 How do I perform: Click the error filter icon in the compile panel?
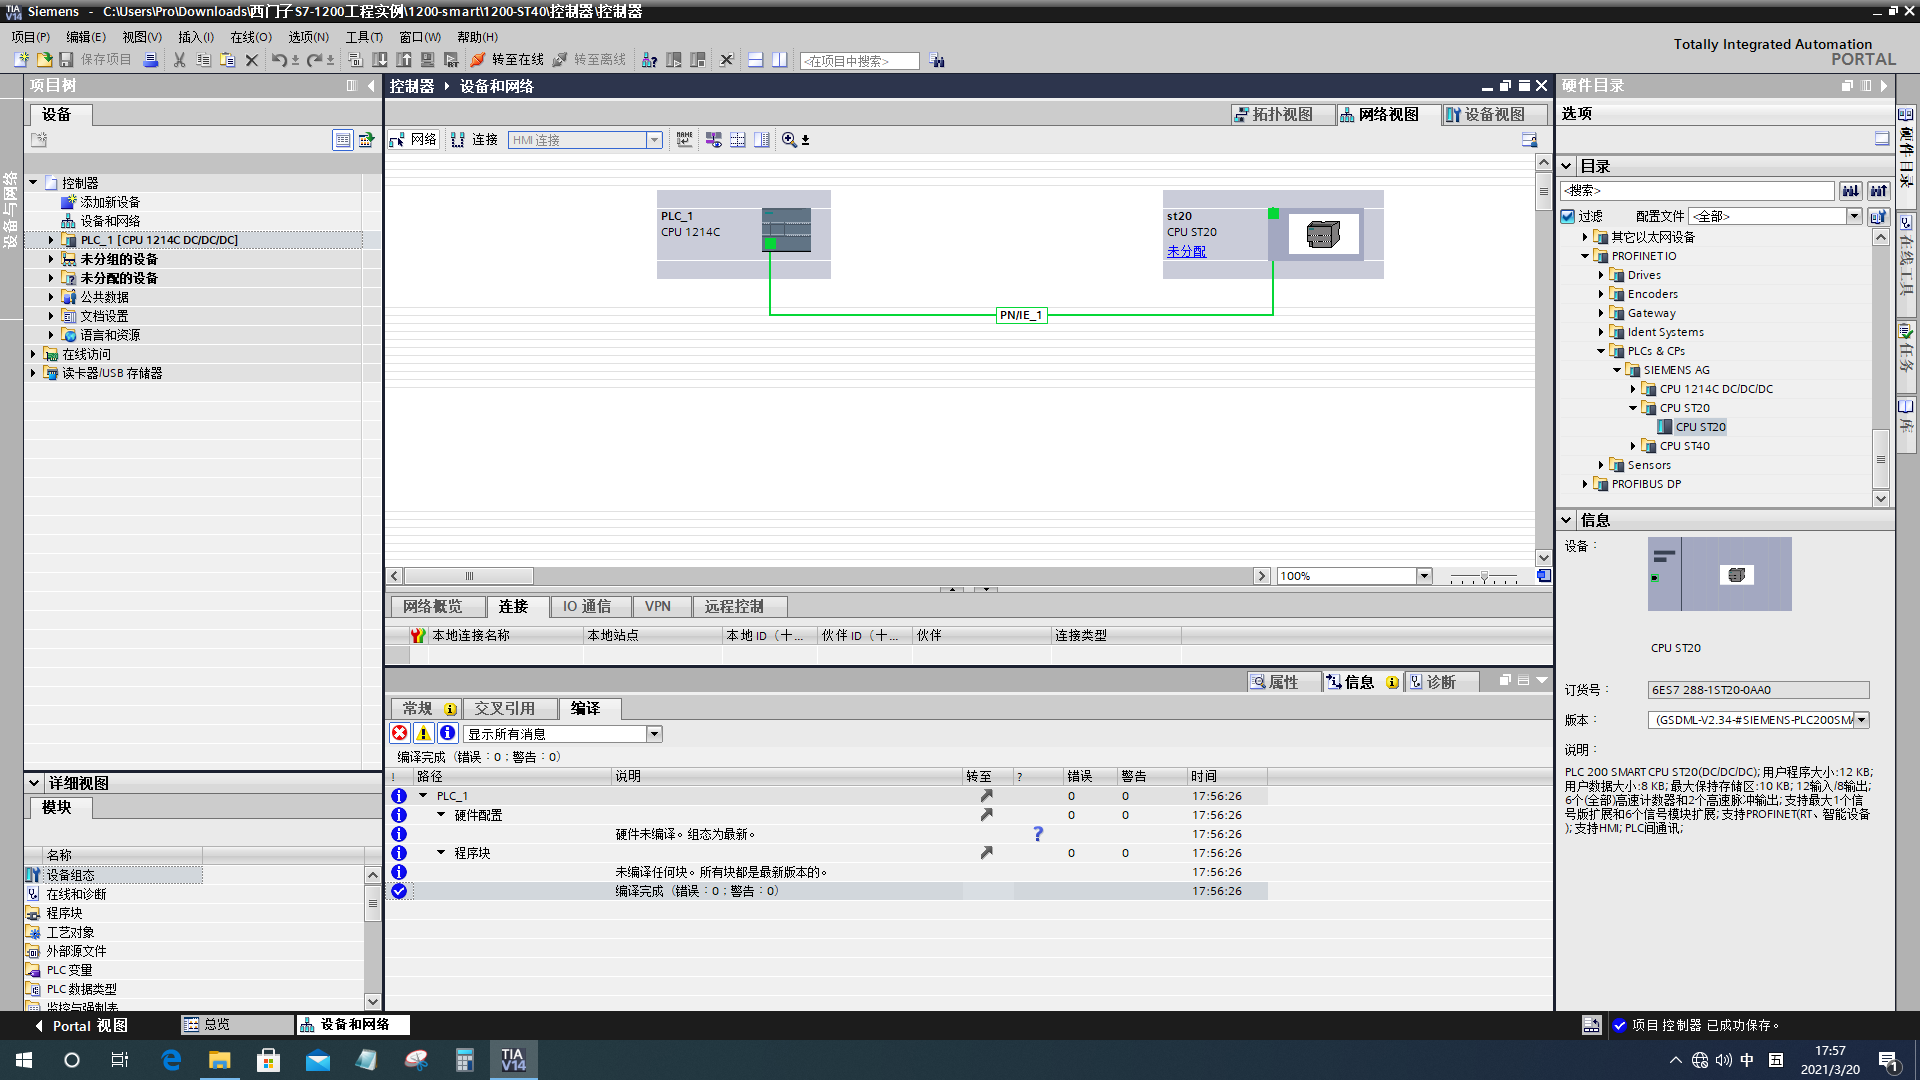click(399, 733)
